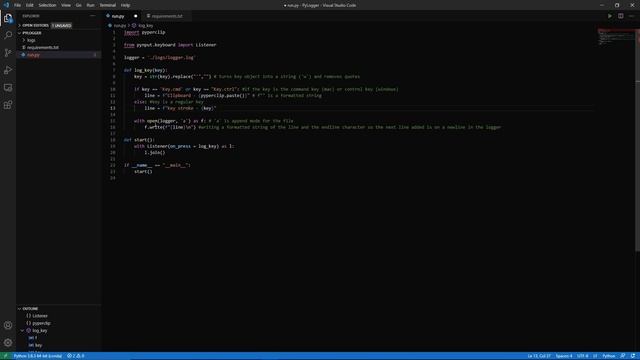Image resolution: width=640 pixels, height=360 pixels.
Task: Open the File menu
Action: 18,5
